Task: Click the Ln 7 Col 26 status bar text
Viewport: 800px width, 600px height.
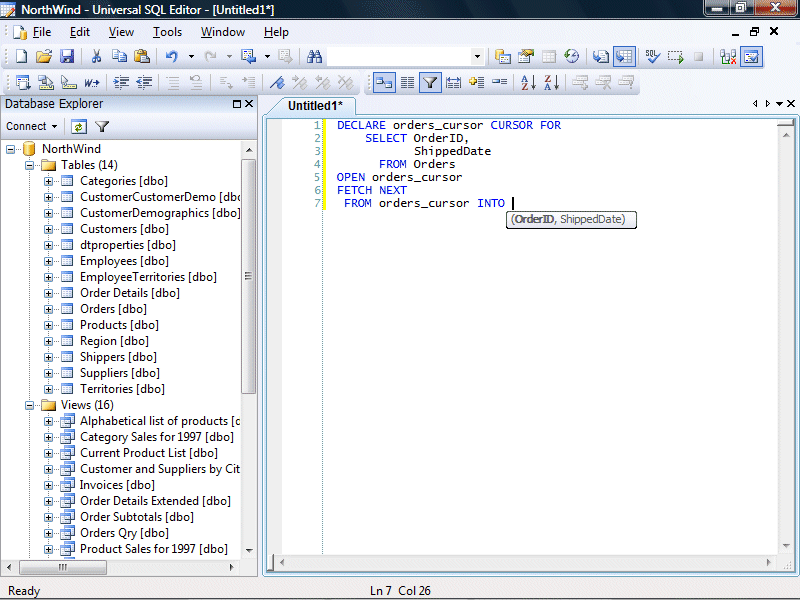Action: tap(400, 591)
